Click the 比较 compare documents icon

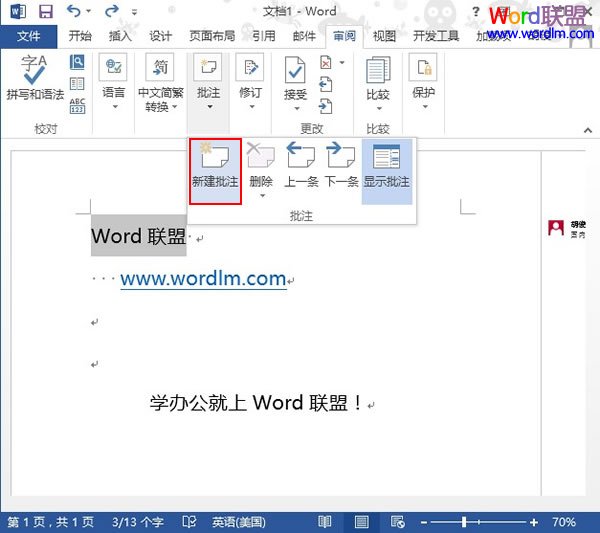378,70
